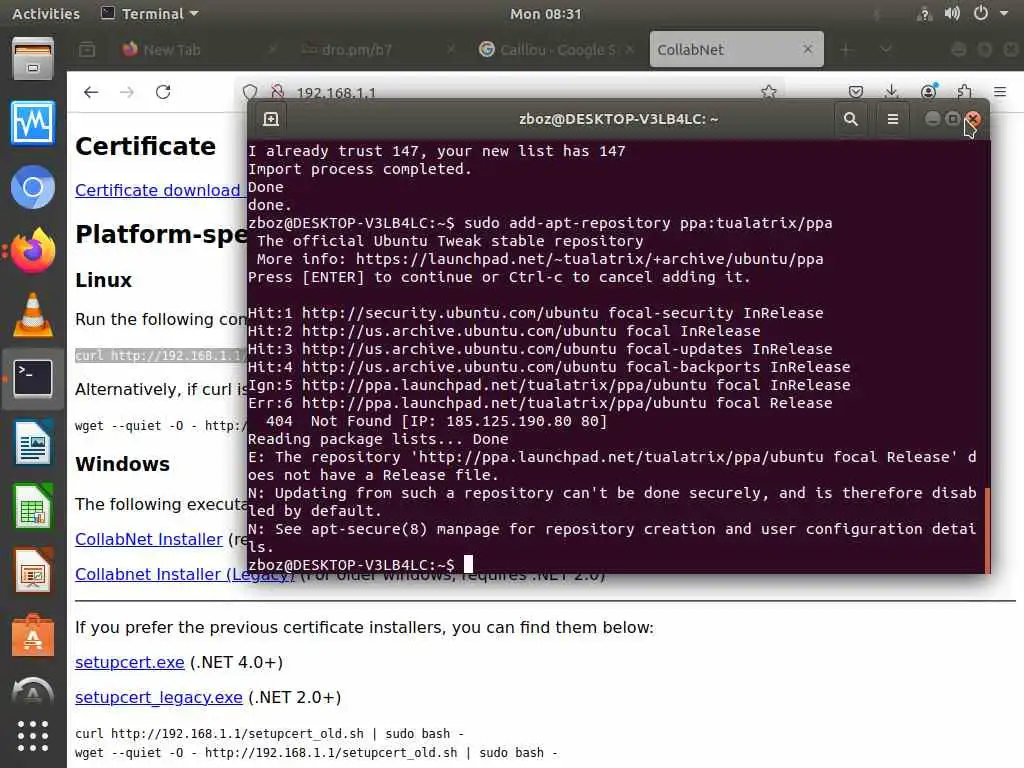Click the terminal scrollbar
The height and width of the screenshot is (768, 1024).
coord(987,530)
